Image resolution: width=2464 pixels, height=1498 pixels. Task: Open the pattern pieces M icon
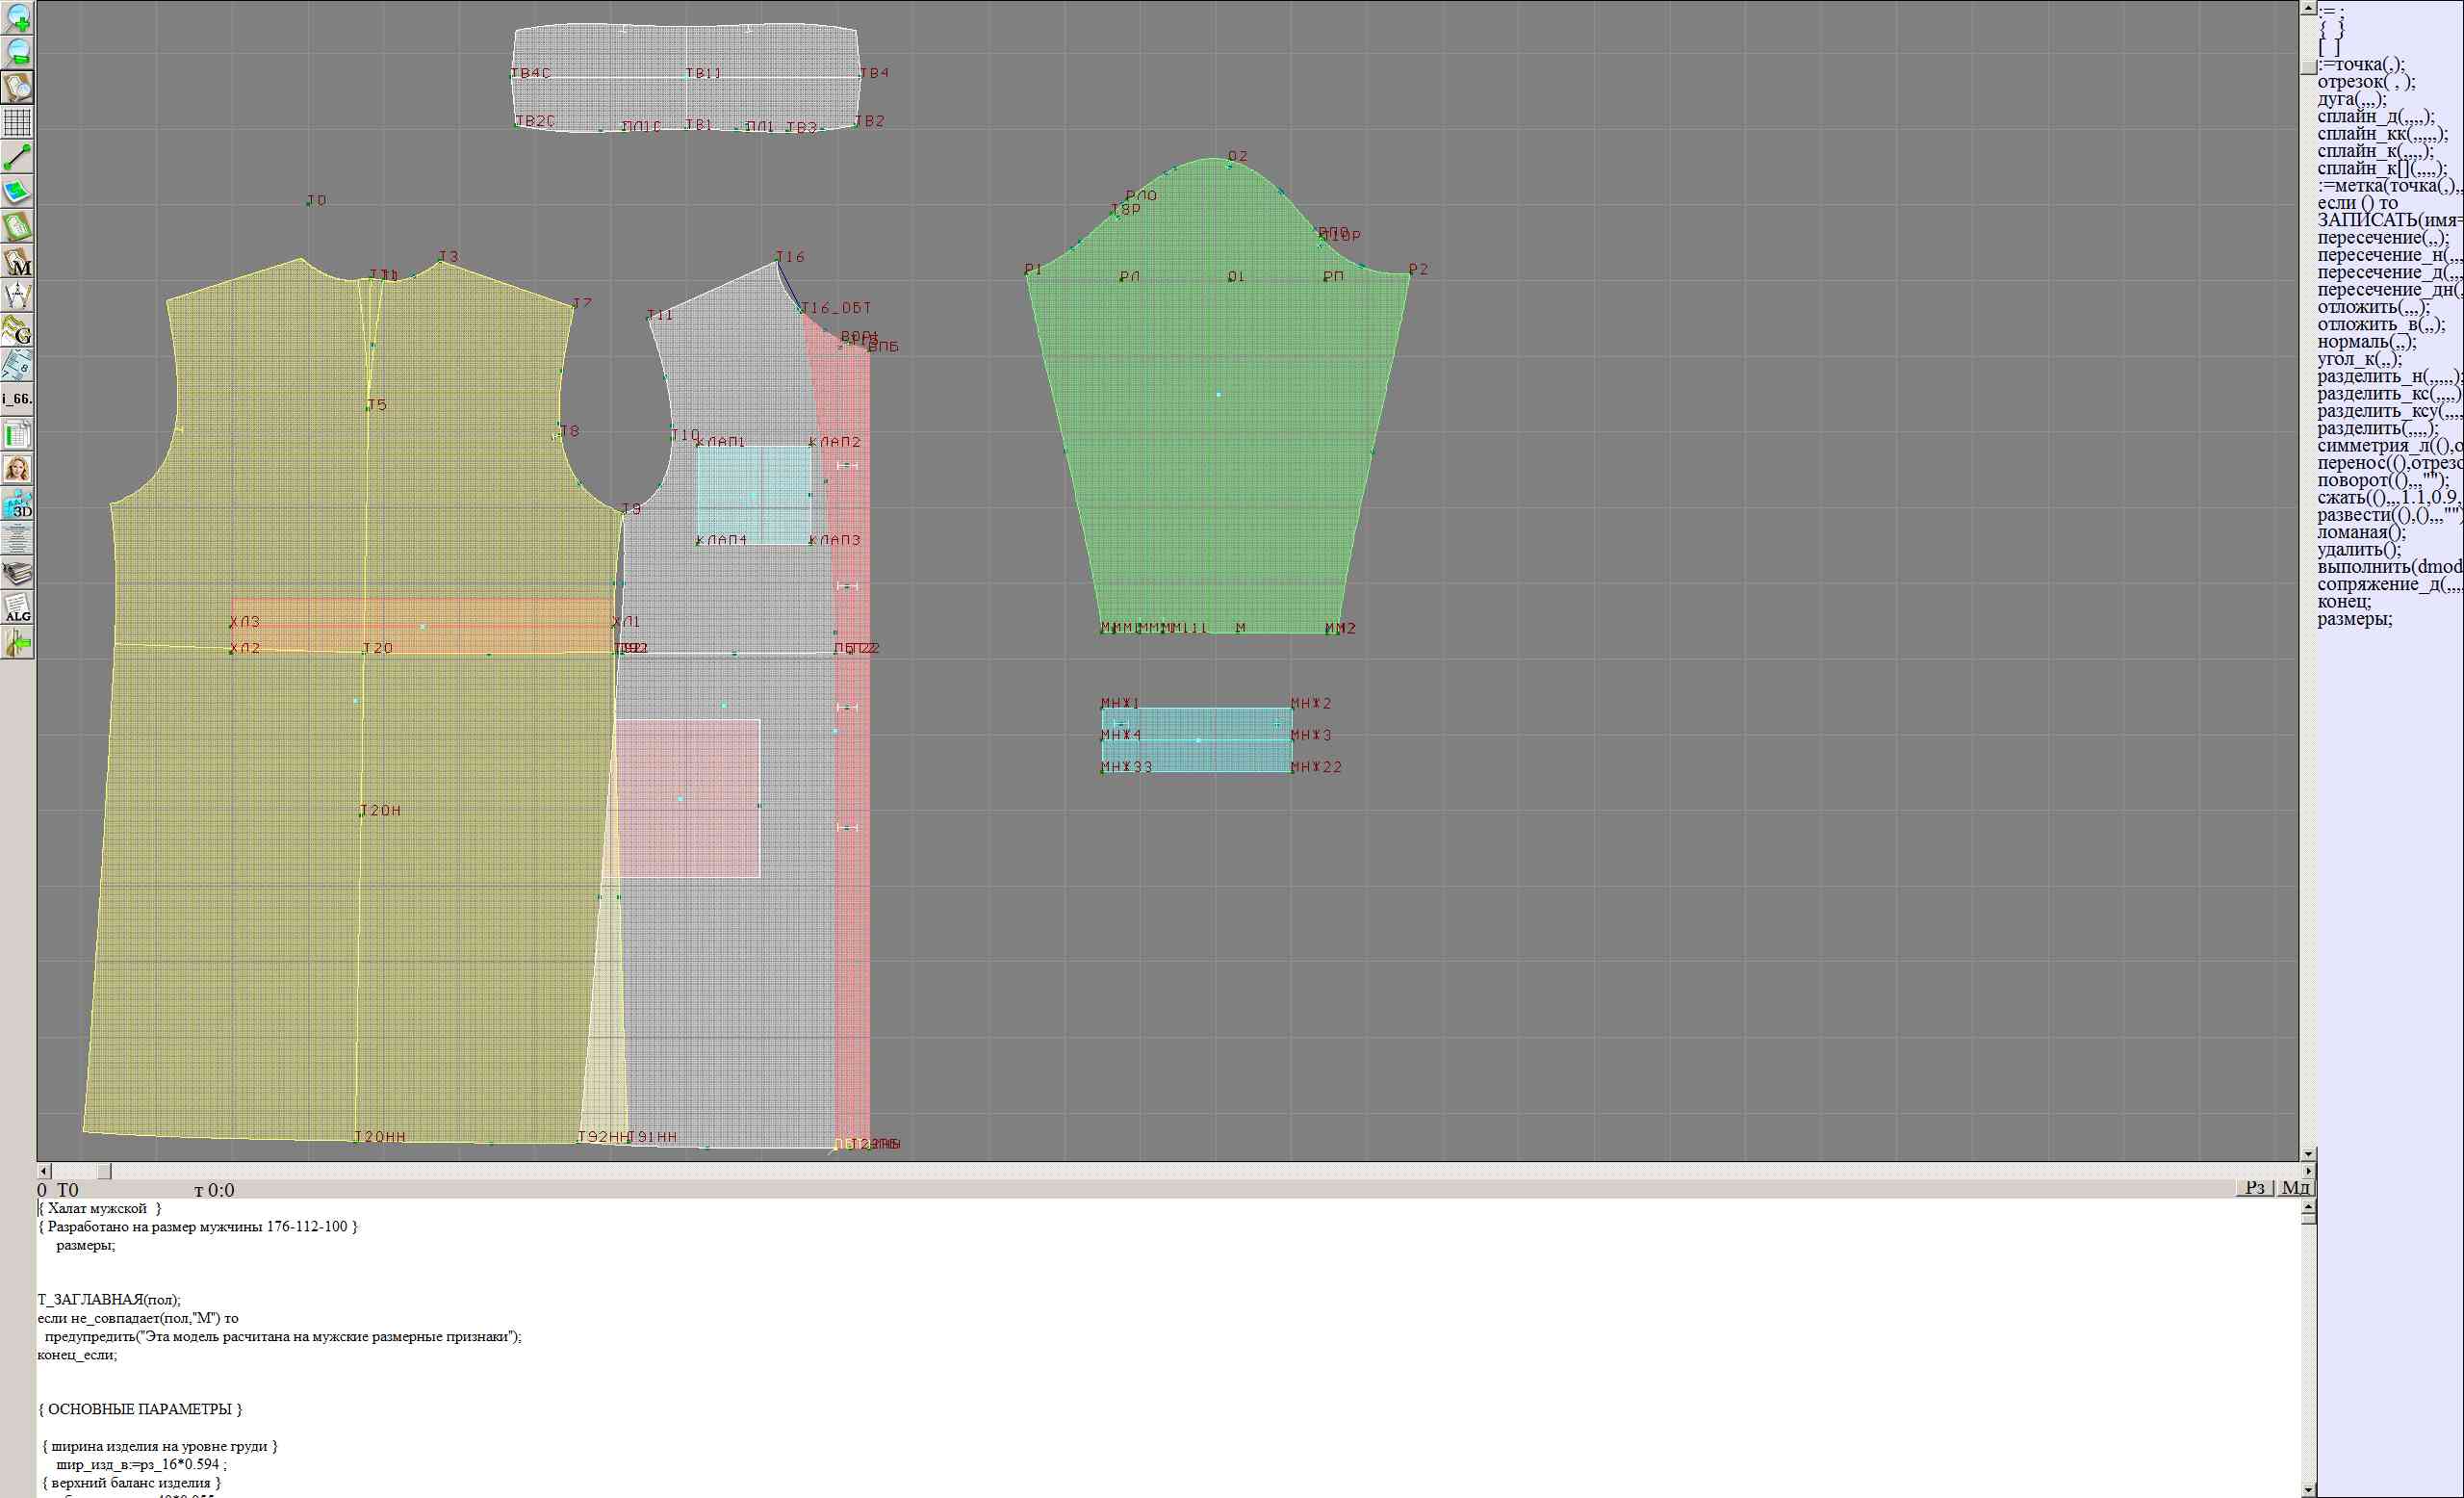click(17, 262)
